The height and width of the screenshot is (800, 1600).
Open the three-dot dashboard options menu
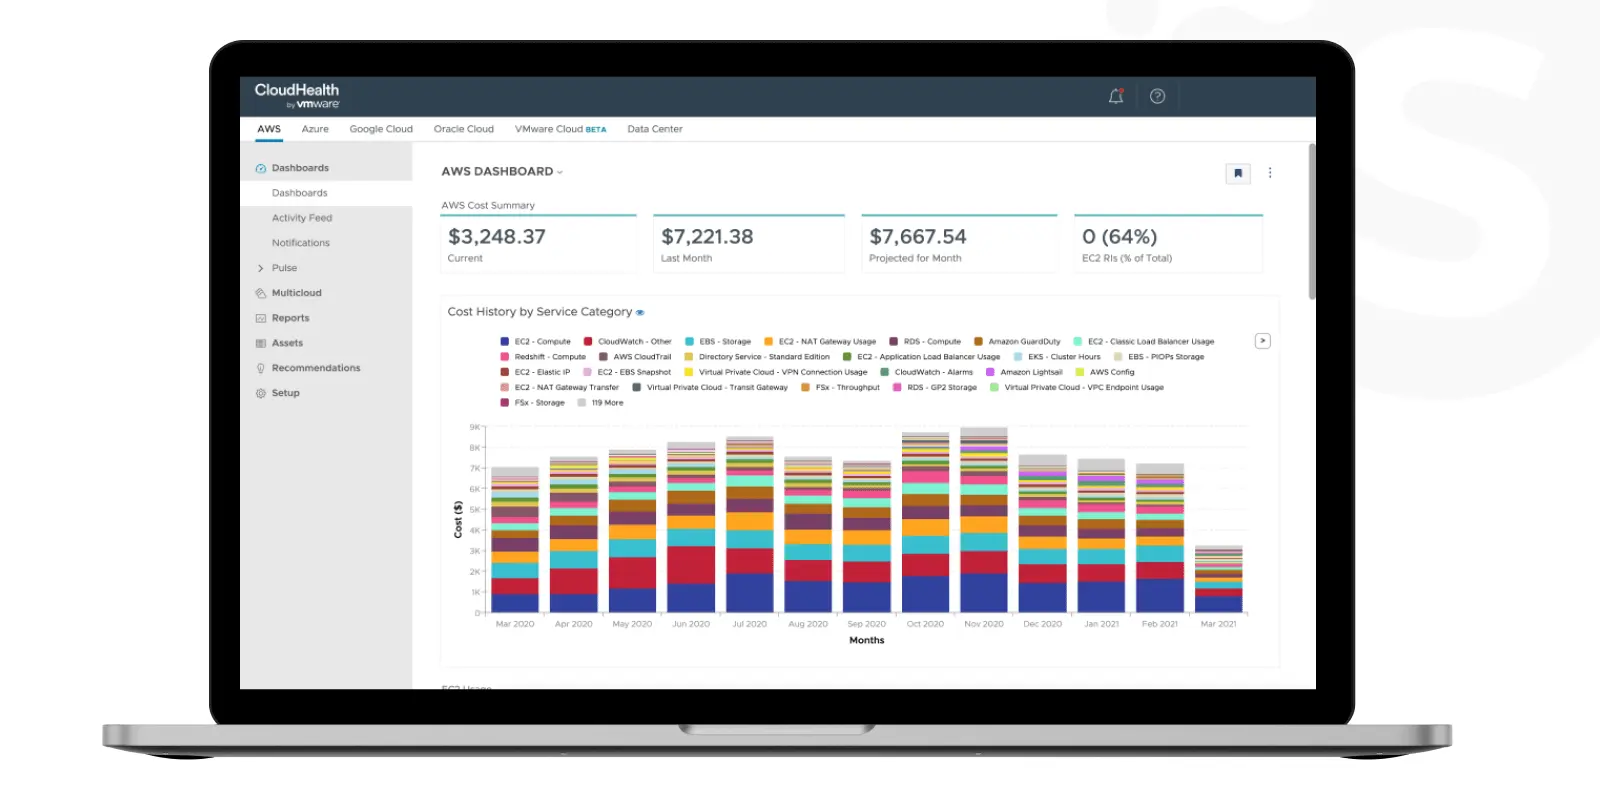coord(1270,173)
